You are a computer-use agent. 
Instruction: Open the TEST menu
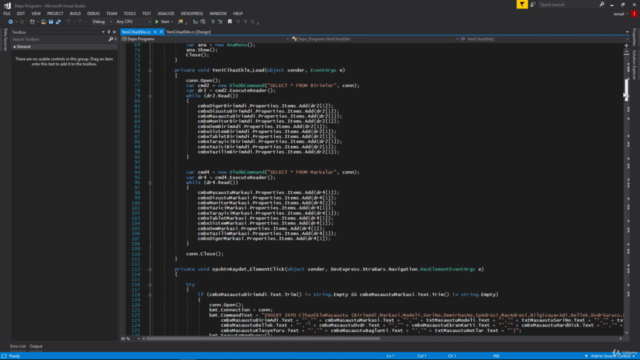coord(147,13)
